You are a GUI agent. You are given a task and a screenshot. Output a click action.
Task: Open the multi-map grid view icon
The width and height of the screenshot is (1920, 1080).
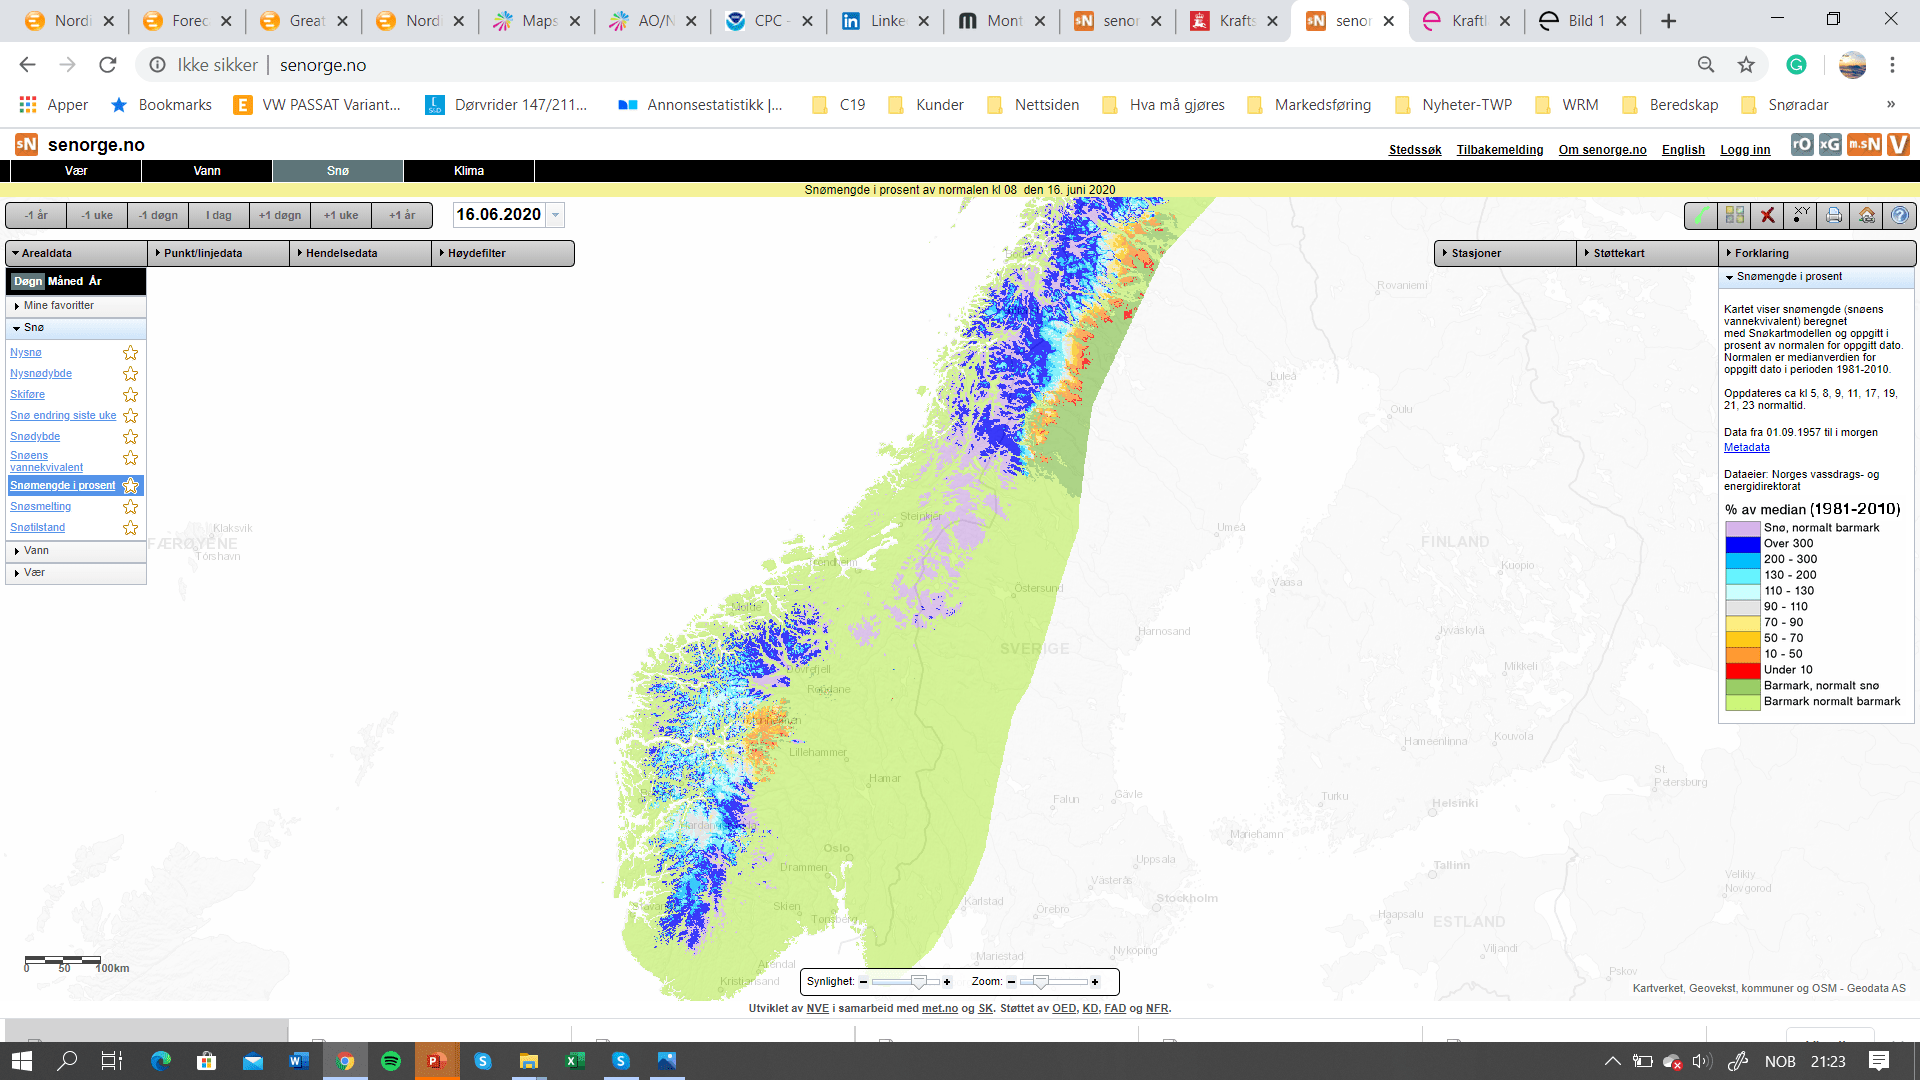tap(1735, 215)
